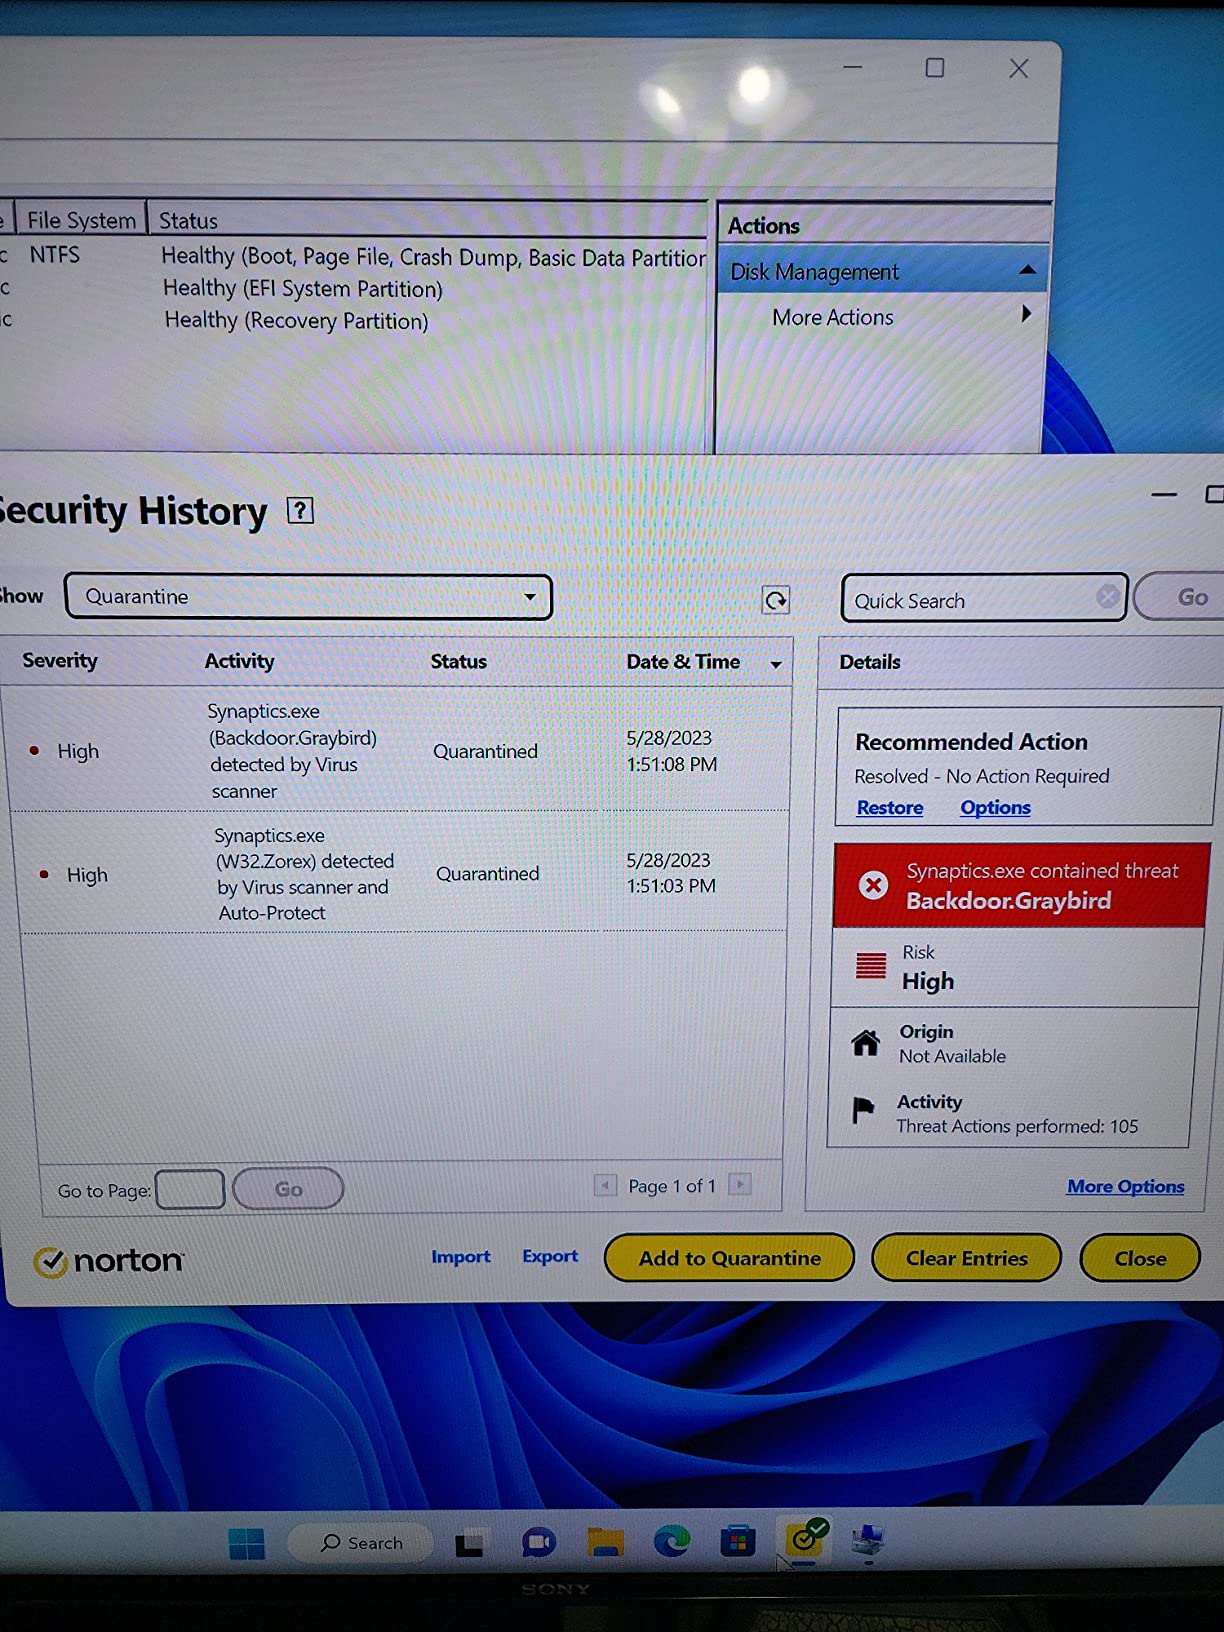Open the computer management taskbar icon
The image size is (1224, 1632).
pyautogui.click(x=867, y=1541)
